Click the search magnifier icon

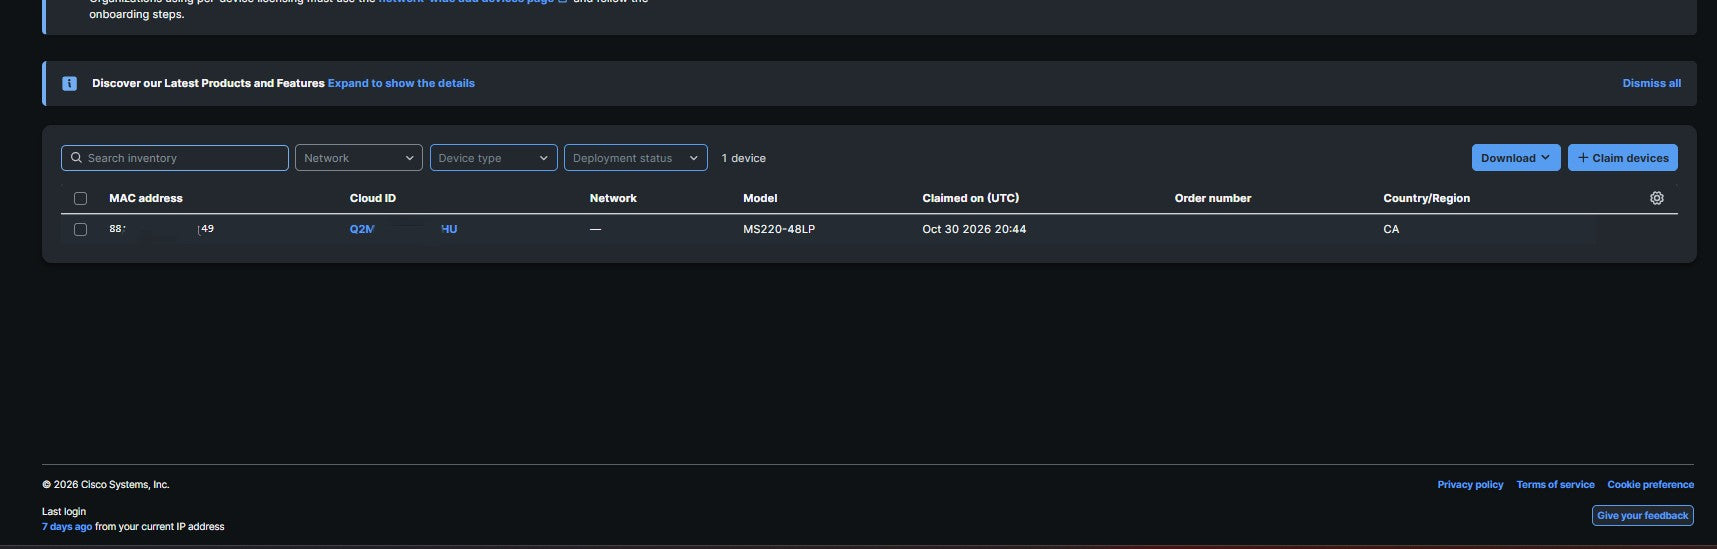[76, 158]
